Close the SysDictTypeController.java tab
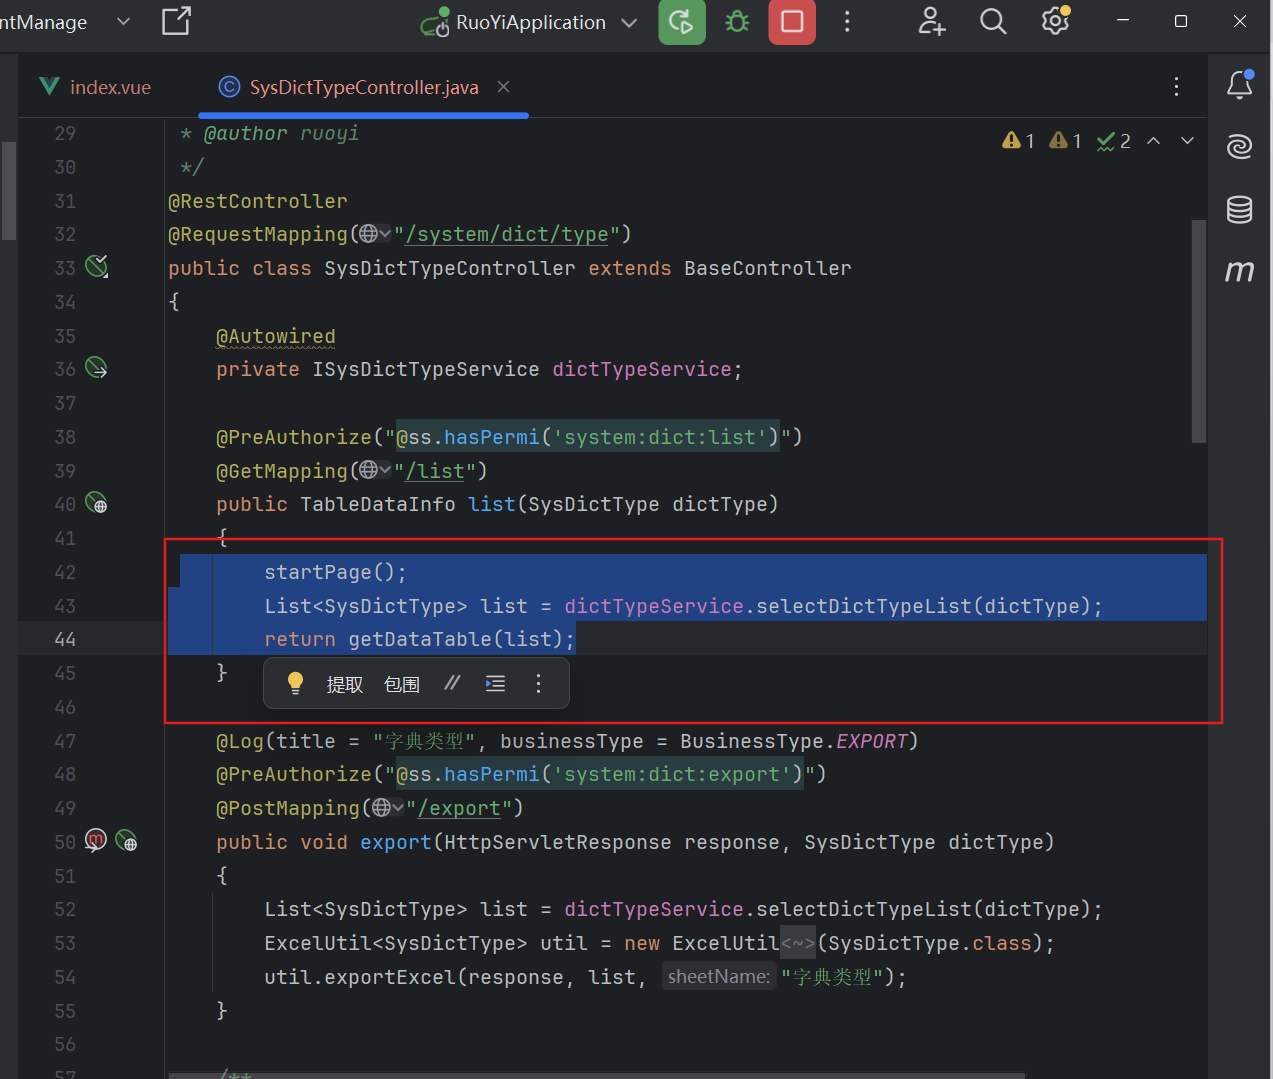1273x1079 pixels. click(504, 87)
